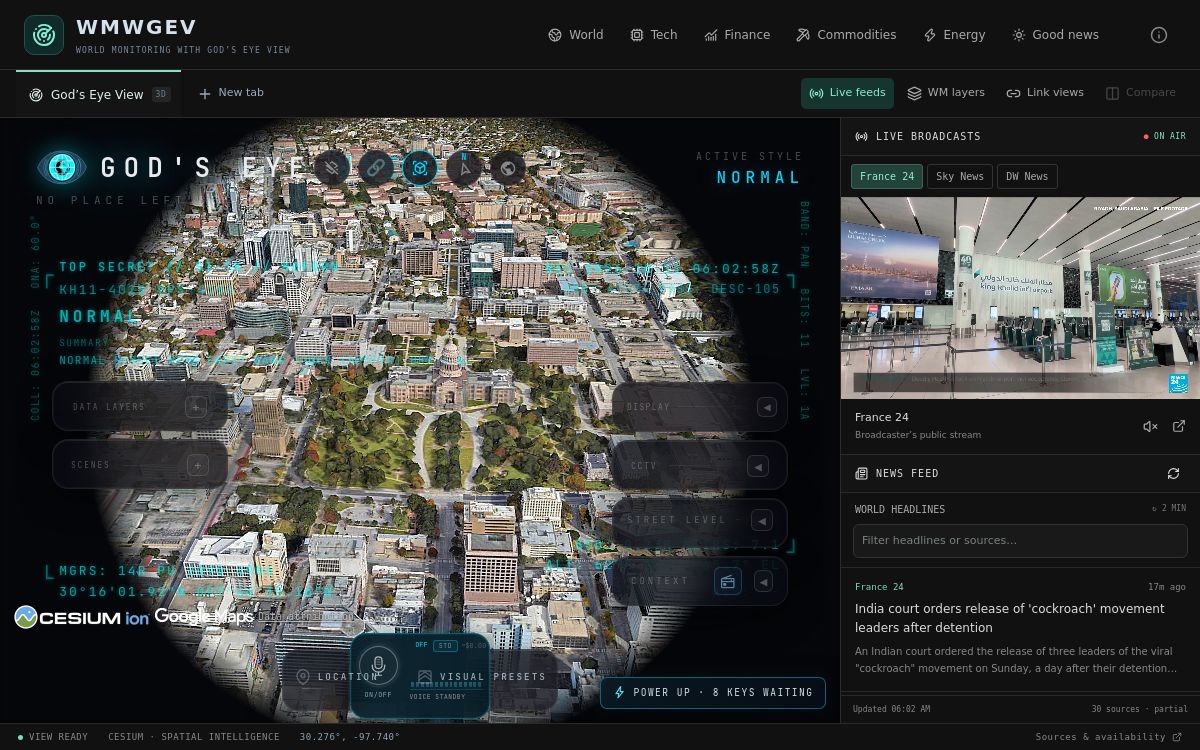
Task: Click the lightning bolt in Power Up button
Action: click(619, 692)
